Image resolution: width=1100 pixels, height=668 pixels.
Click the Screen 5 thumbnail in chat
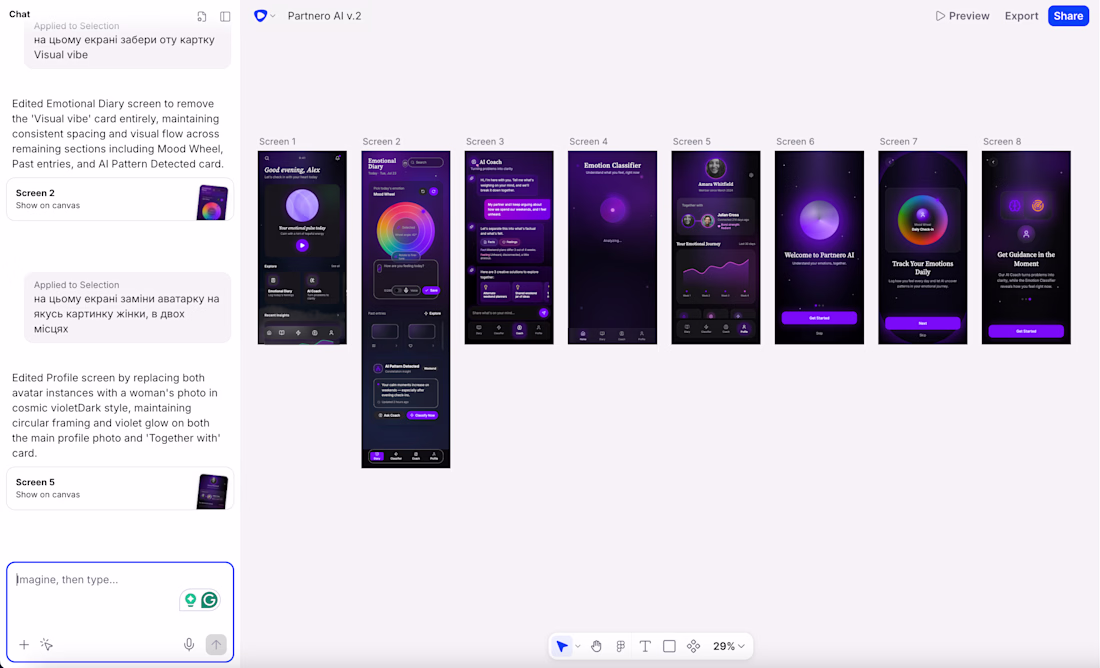(x=213, y=491)
